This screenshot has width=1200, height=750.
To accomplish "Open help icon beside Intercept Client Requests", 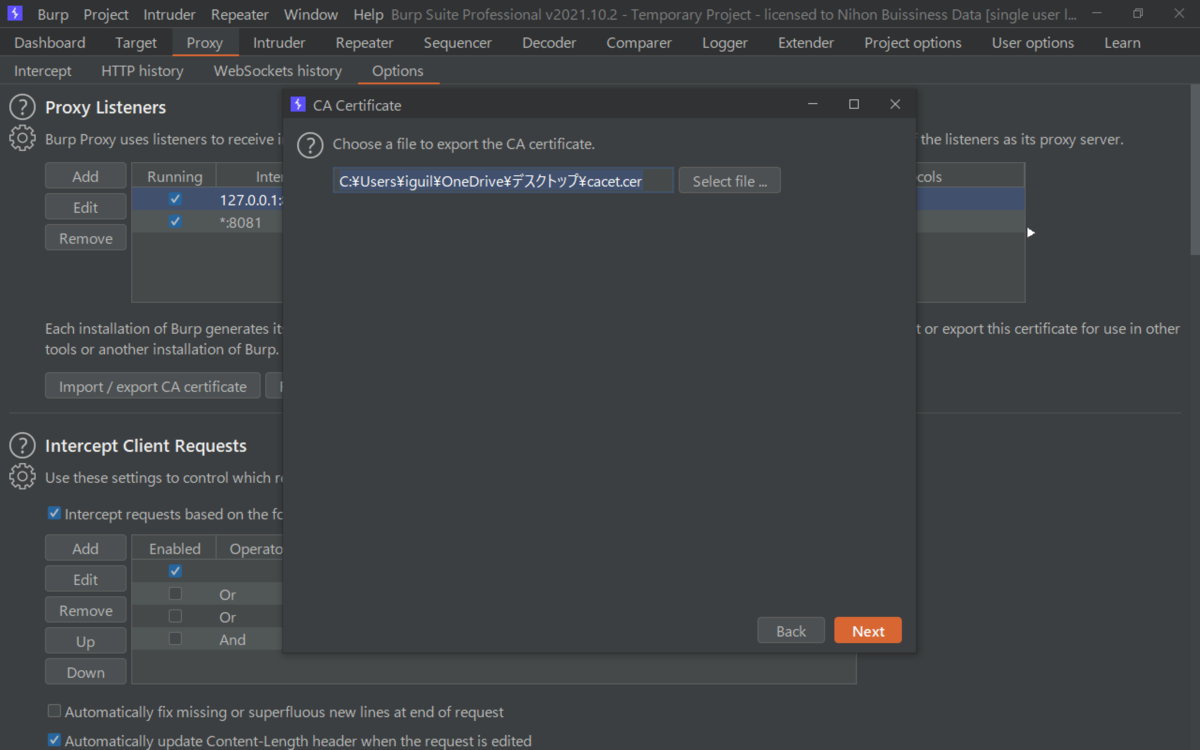I will (22, 445).
